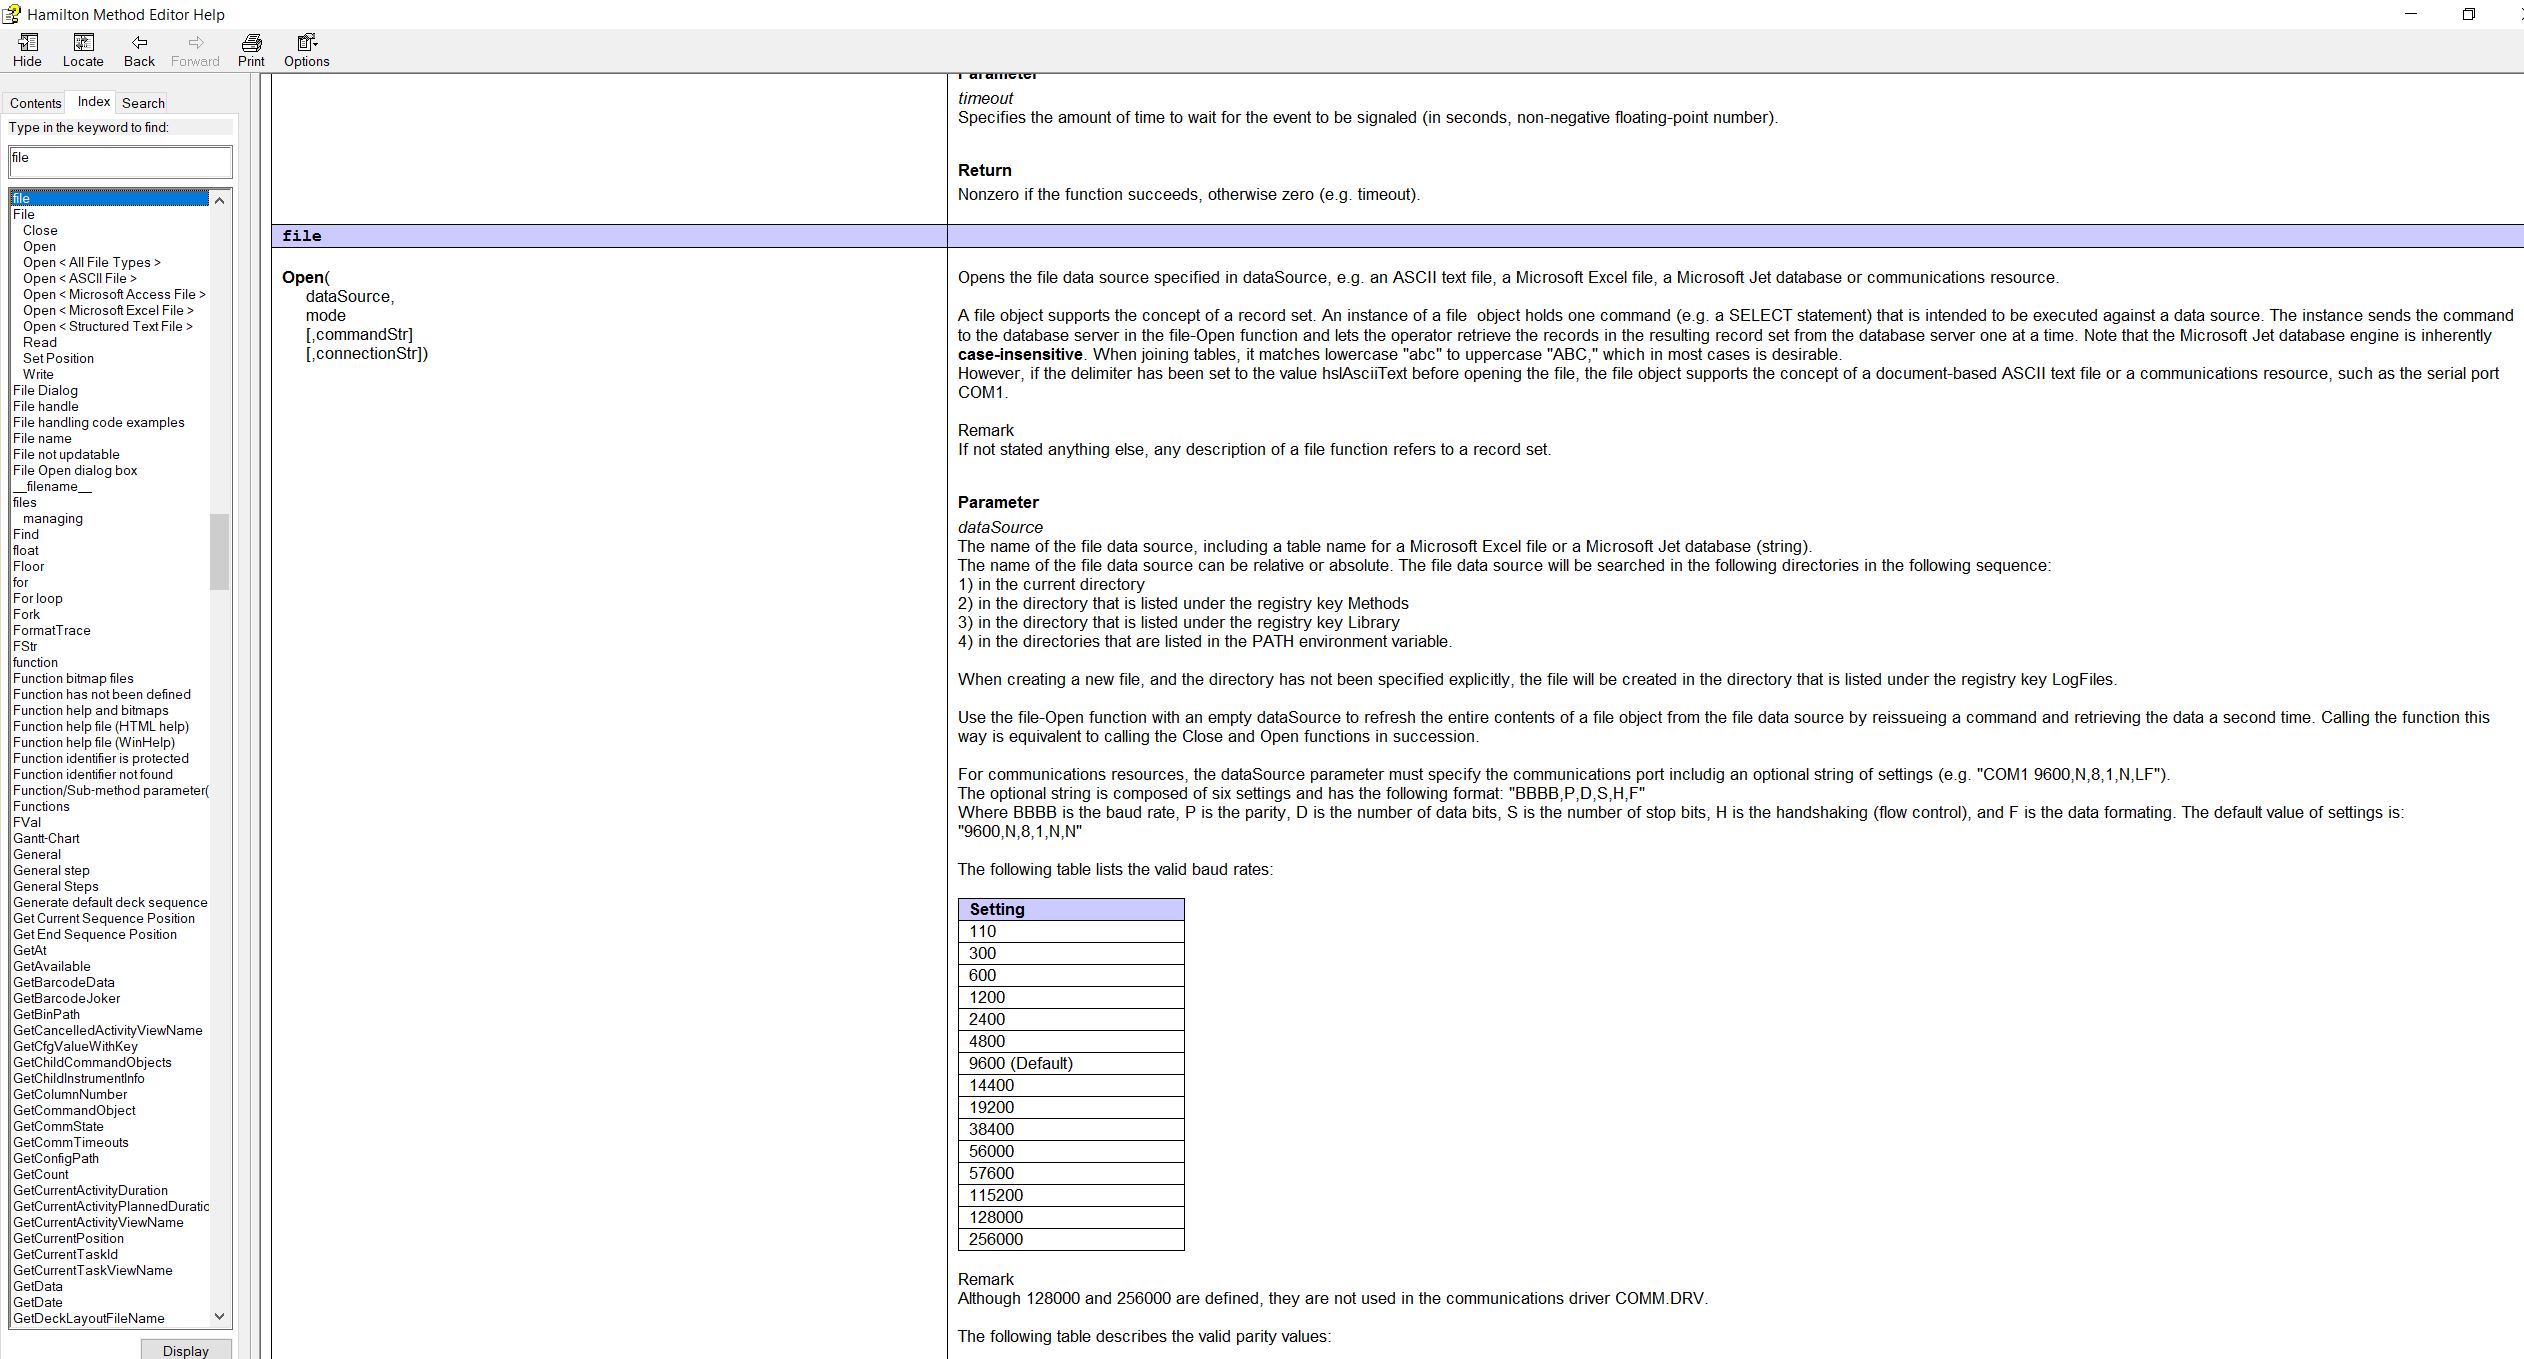Image resolution: width=2524 pixels, height=1359 pixels.
Task: Click the keyword input field
Action: point(120,161)
